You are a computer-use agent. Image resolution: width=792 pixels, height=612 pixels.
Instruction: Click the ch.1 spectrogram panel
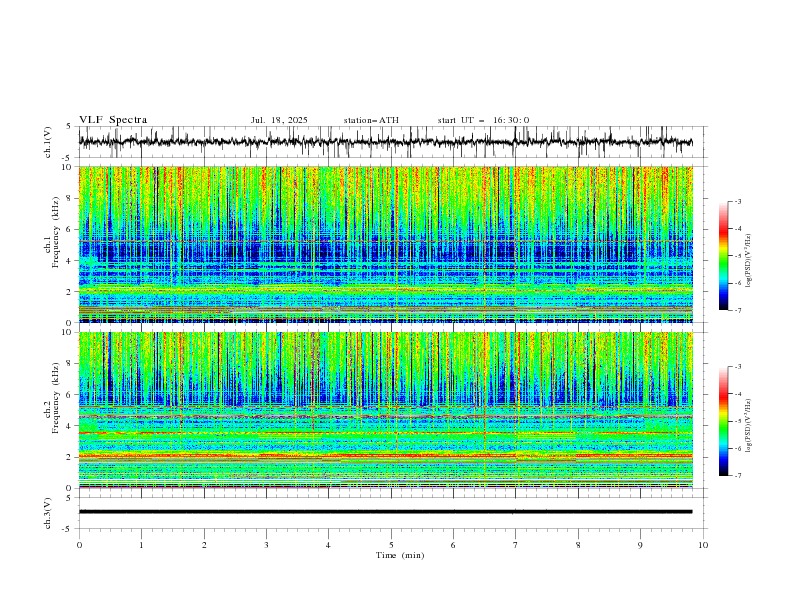pyautogui.click(x=386, y=244)
